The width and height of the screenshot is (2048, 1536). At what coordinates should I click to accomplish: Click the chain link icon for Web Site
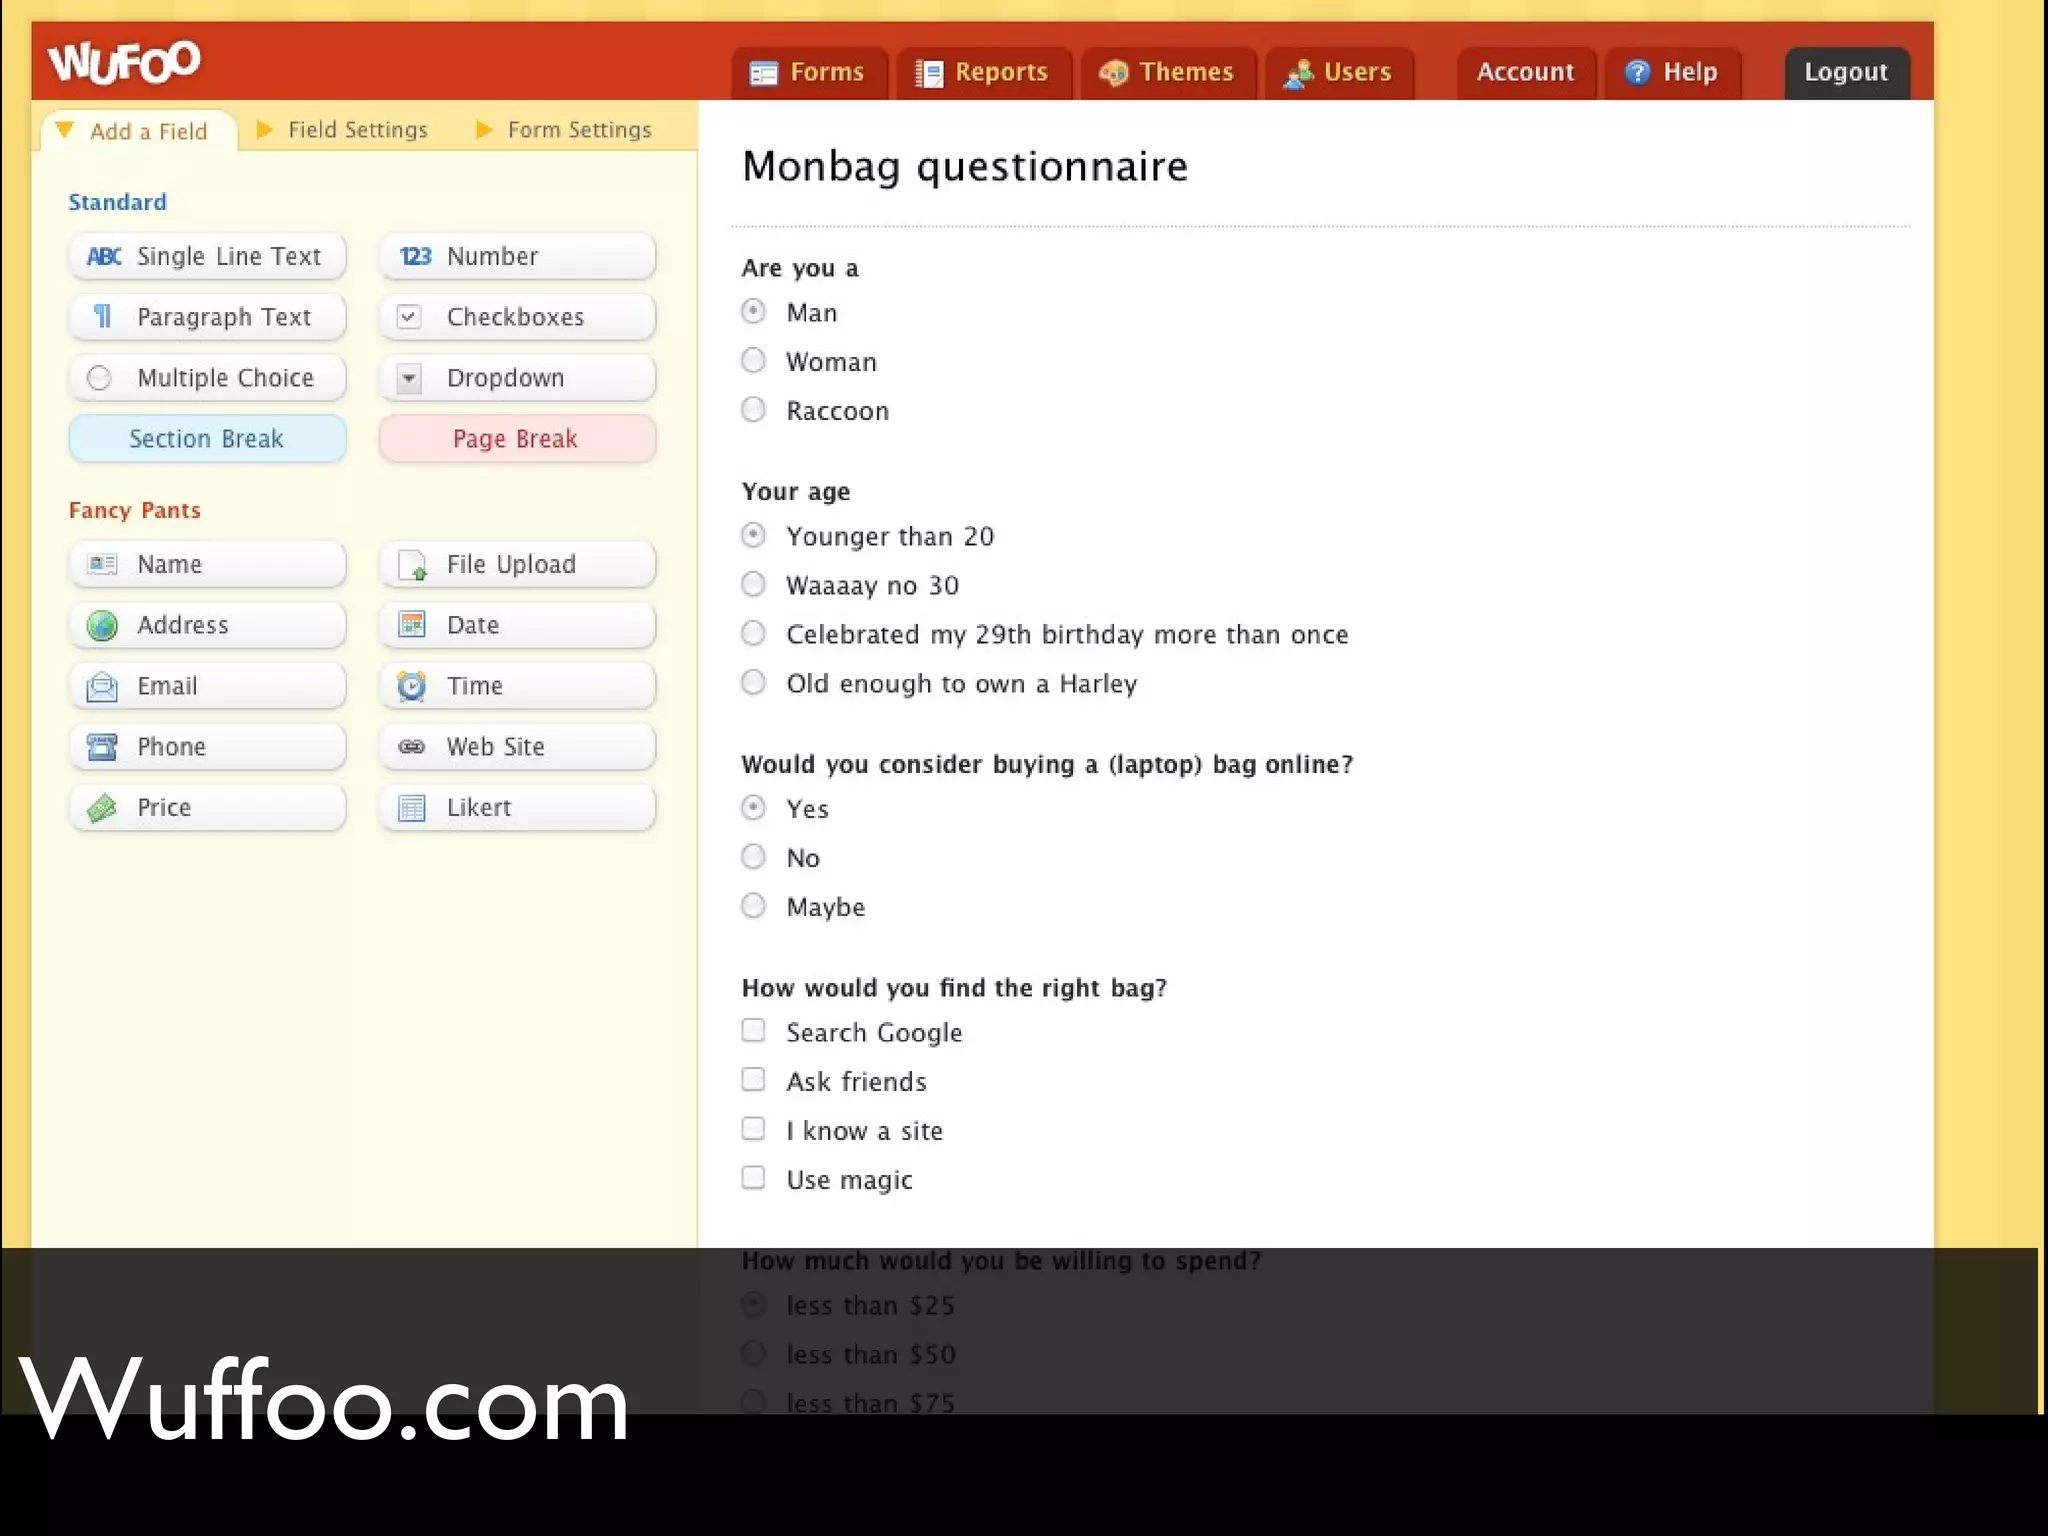point(412,747)
